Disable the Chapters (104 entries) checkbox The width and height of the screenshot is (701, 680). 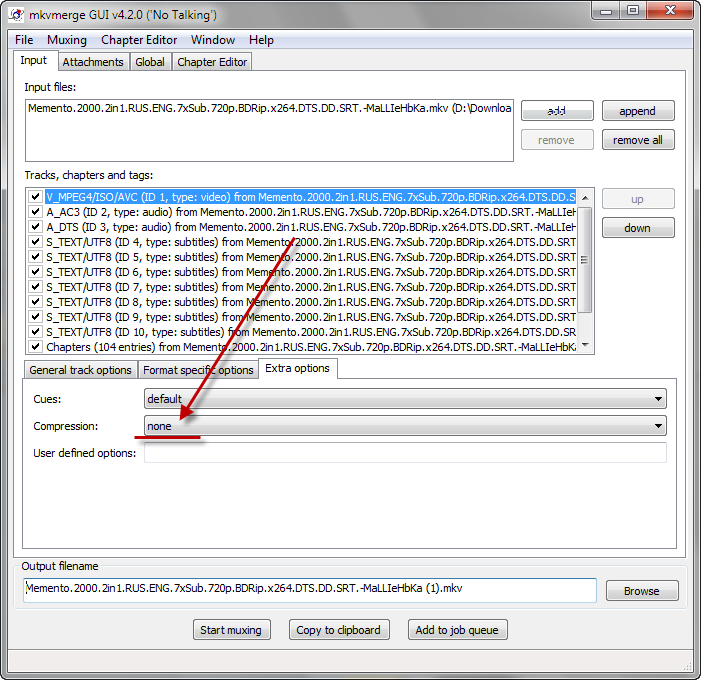coord(36,347)
